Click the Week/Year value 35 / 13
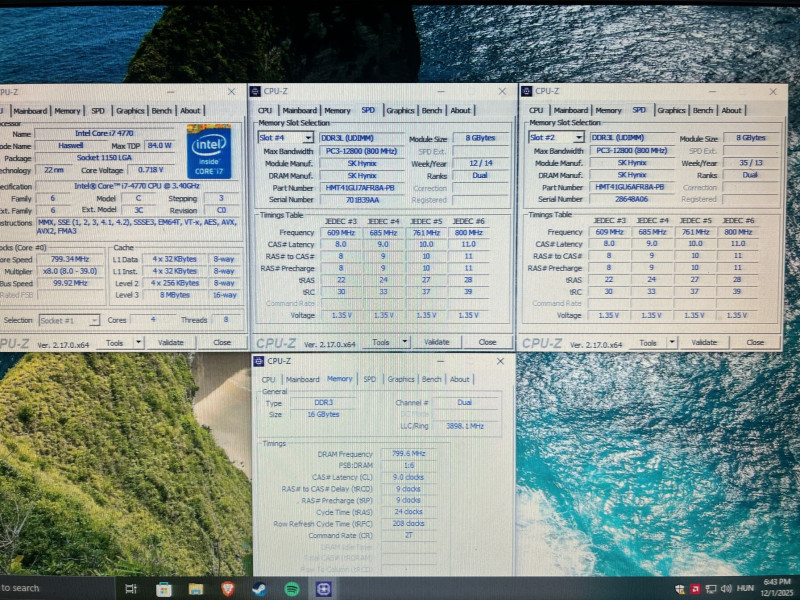This screenshot has height=600, width=800. click(x=751, y=163)
